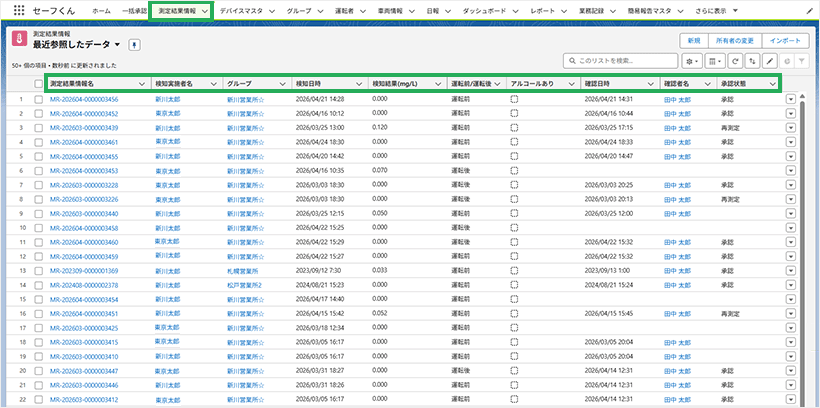Open the App Launcher grid icon
Viewport: 820px width, 408px height.
[18, 10]
